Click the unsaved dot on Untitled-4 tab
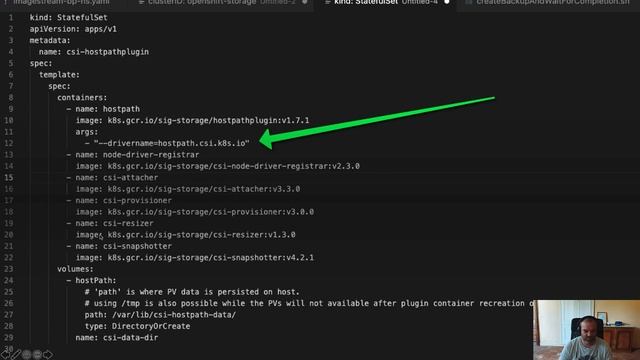 tap(447, 2)
